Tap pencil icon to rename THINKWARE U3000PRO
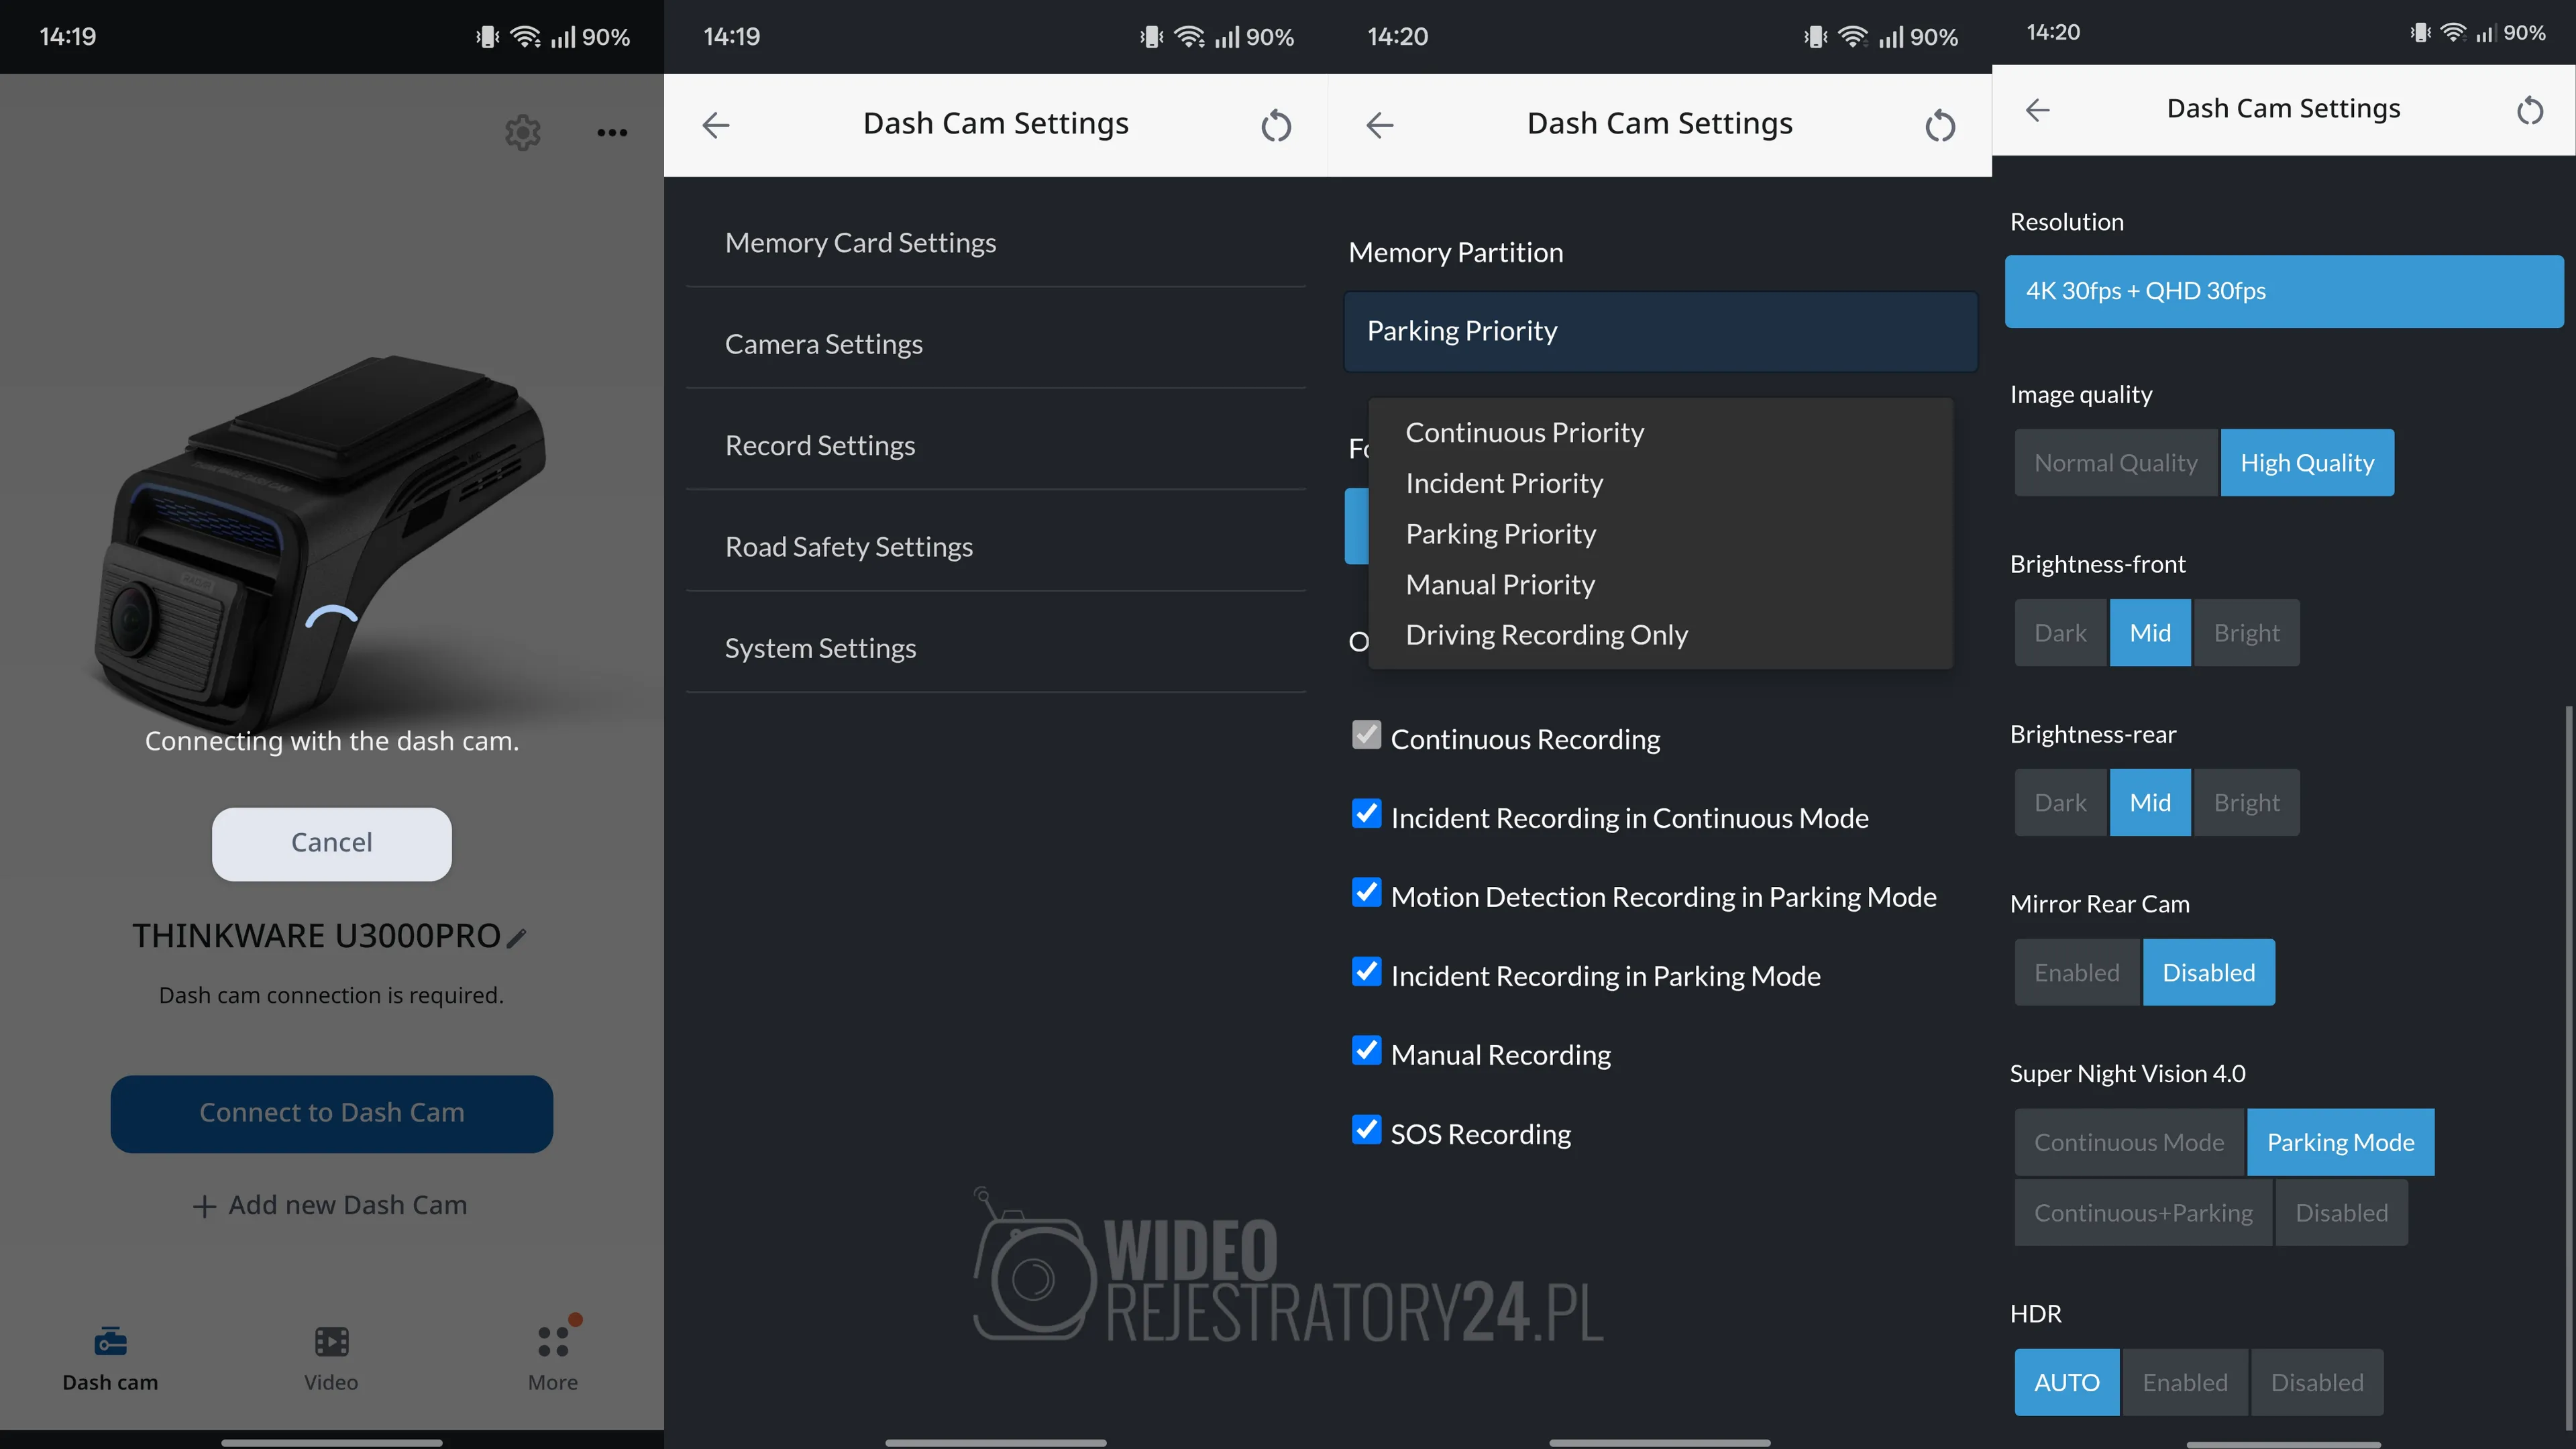The width and height of the screenshot is (2576, 1449). point(517,937)
